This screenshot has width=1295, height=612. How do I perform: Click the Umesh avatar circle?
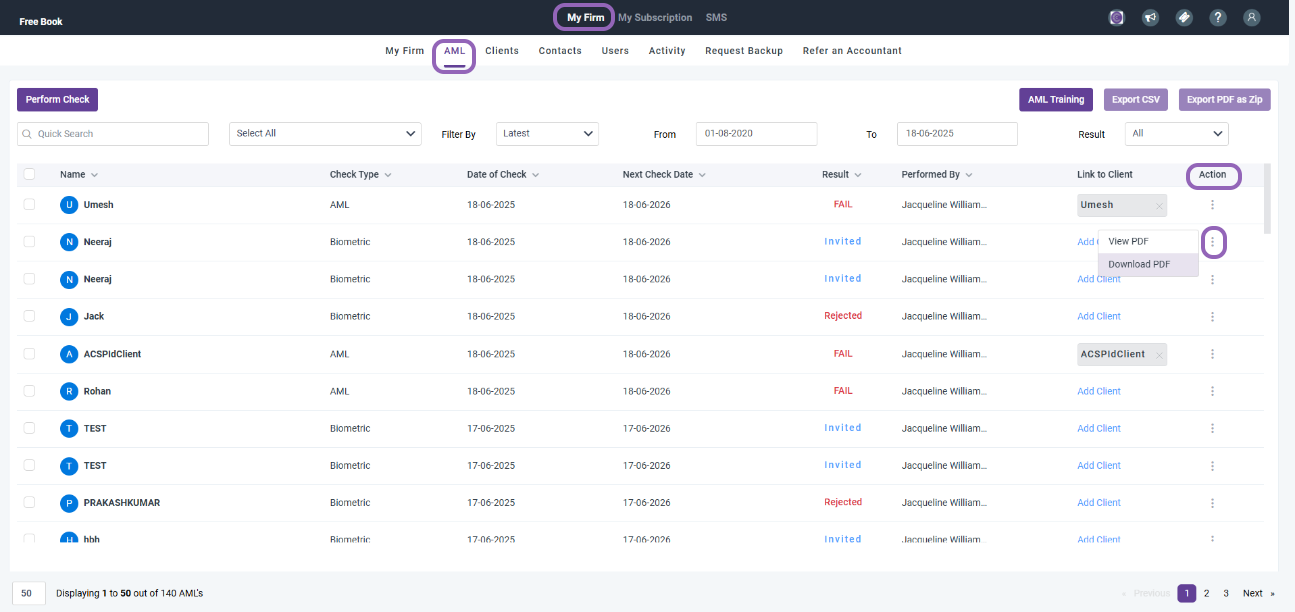tap(69, 205)
